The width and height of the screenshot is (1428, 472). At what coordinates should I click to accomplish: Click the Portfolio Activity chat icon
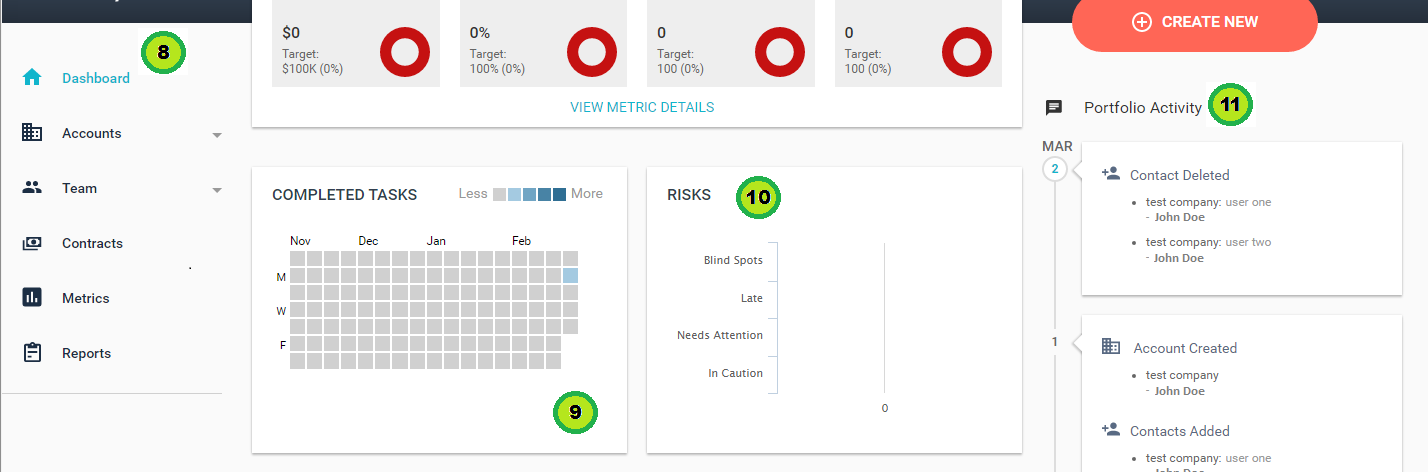tap(1053, 107)
